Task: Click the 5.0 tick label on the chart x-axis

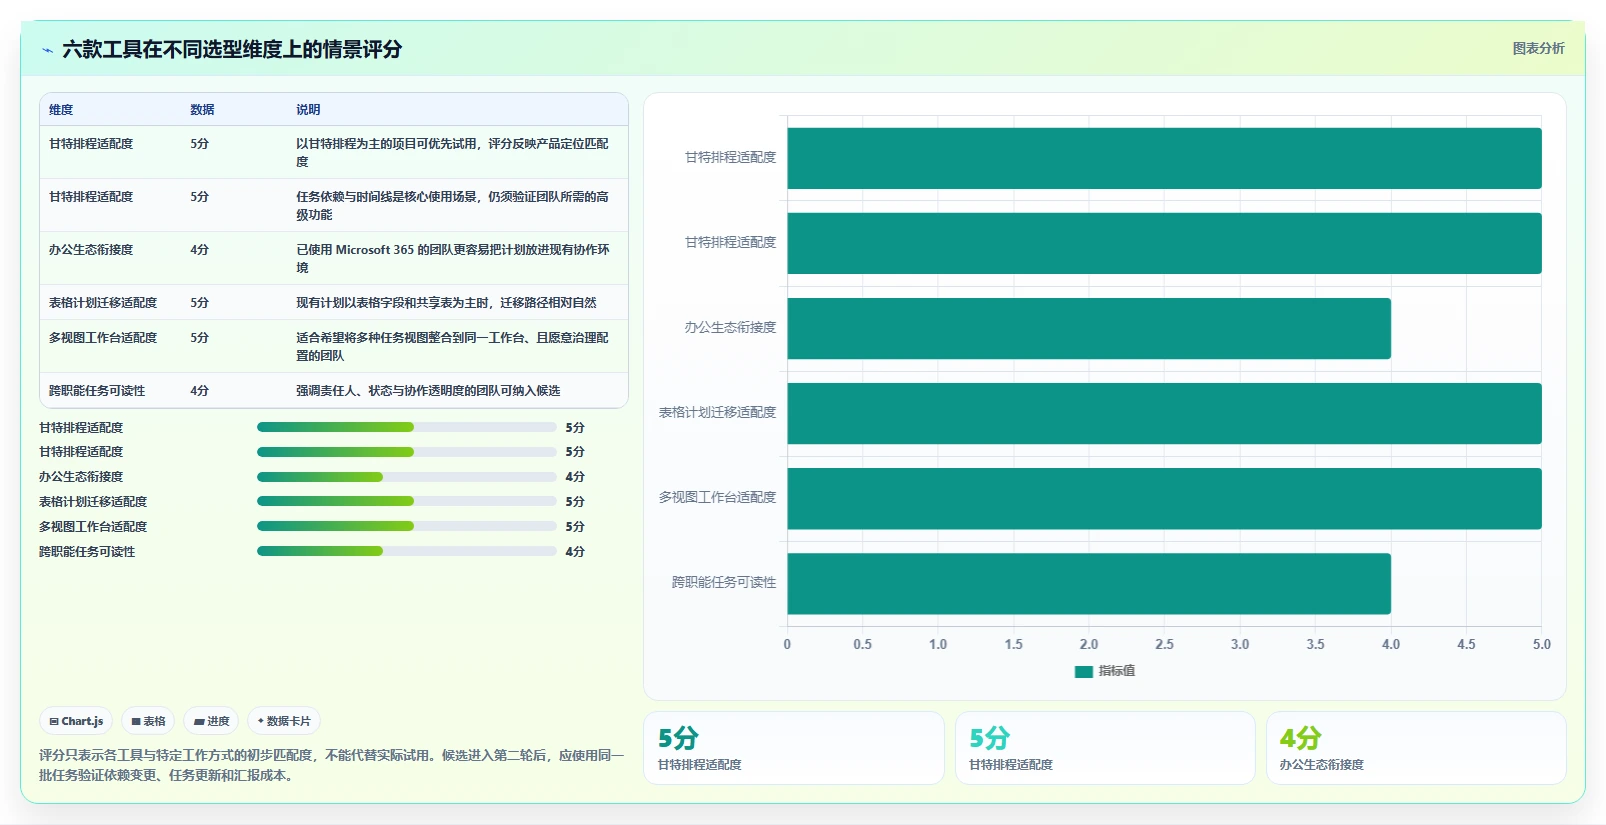Action: (1542, 645)
